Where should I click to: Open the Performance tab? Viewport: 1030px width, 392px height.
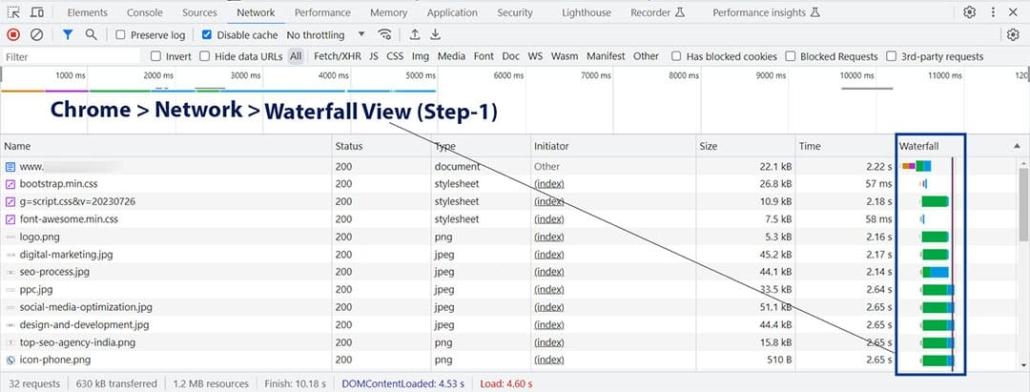[323, 12]
